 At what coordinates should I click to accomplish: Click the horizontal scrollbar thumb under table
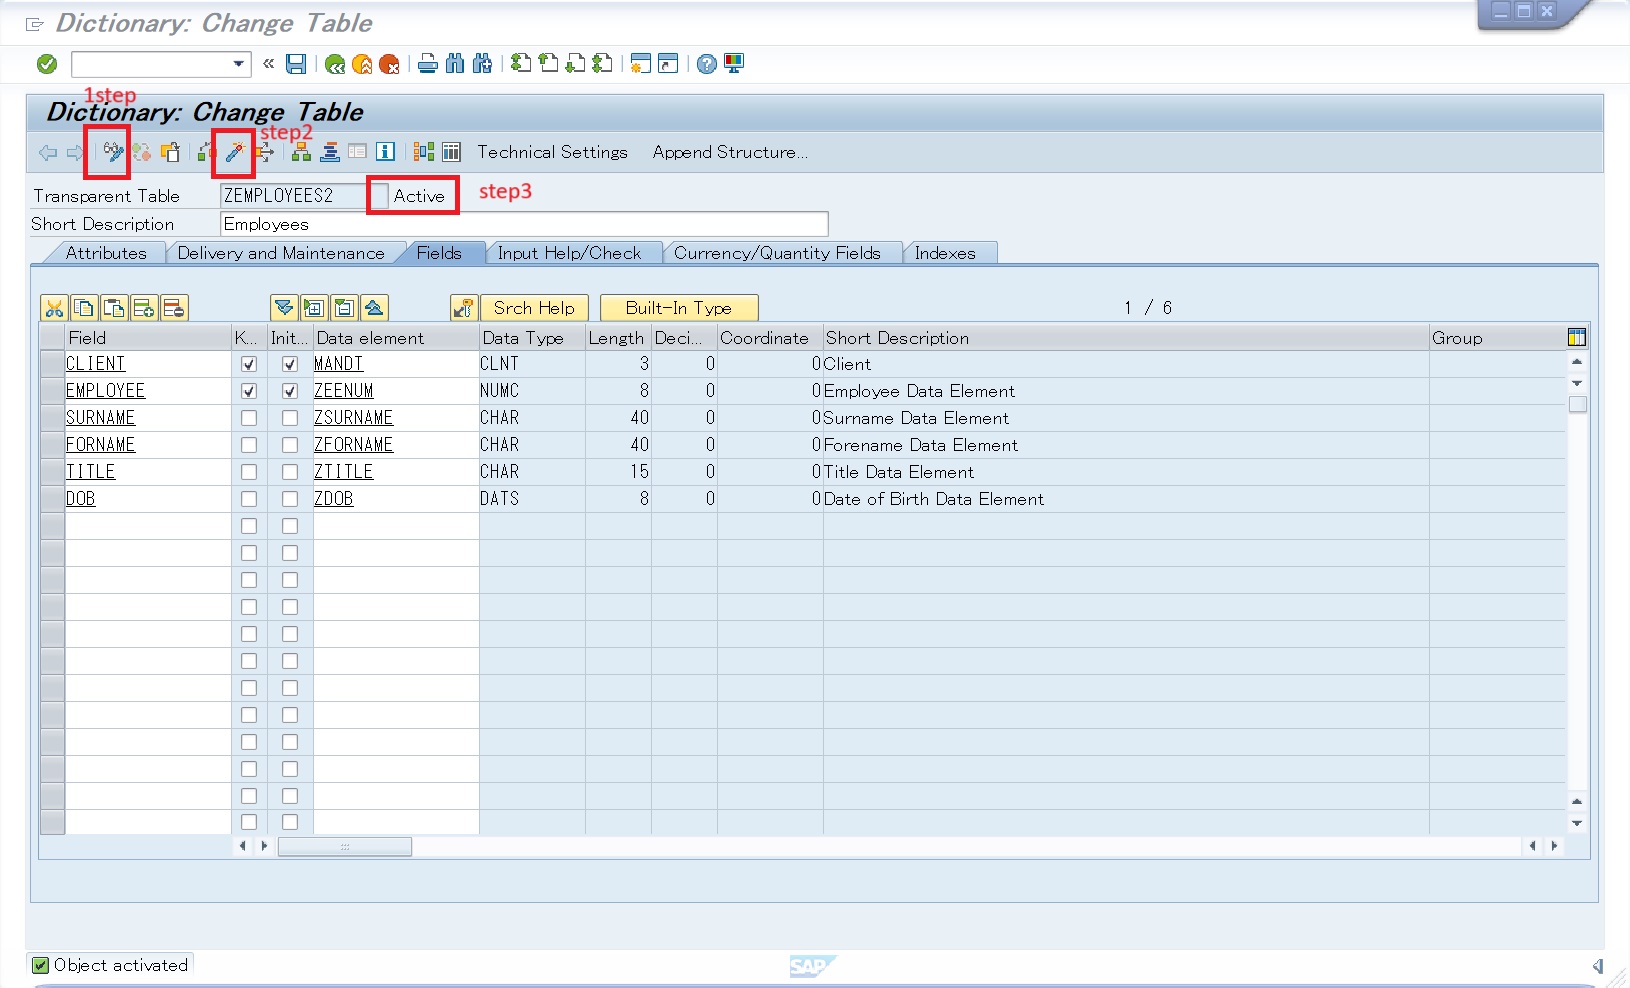[x=344, y=847]
